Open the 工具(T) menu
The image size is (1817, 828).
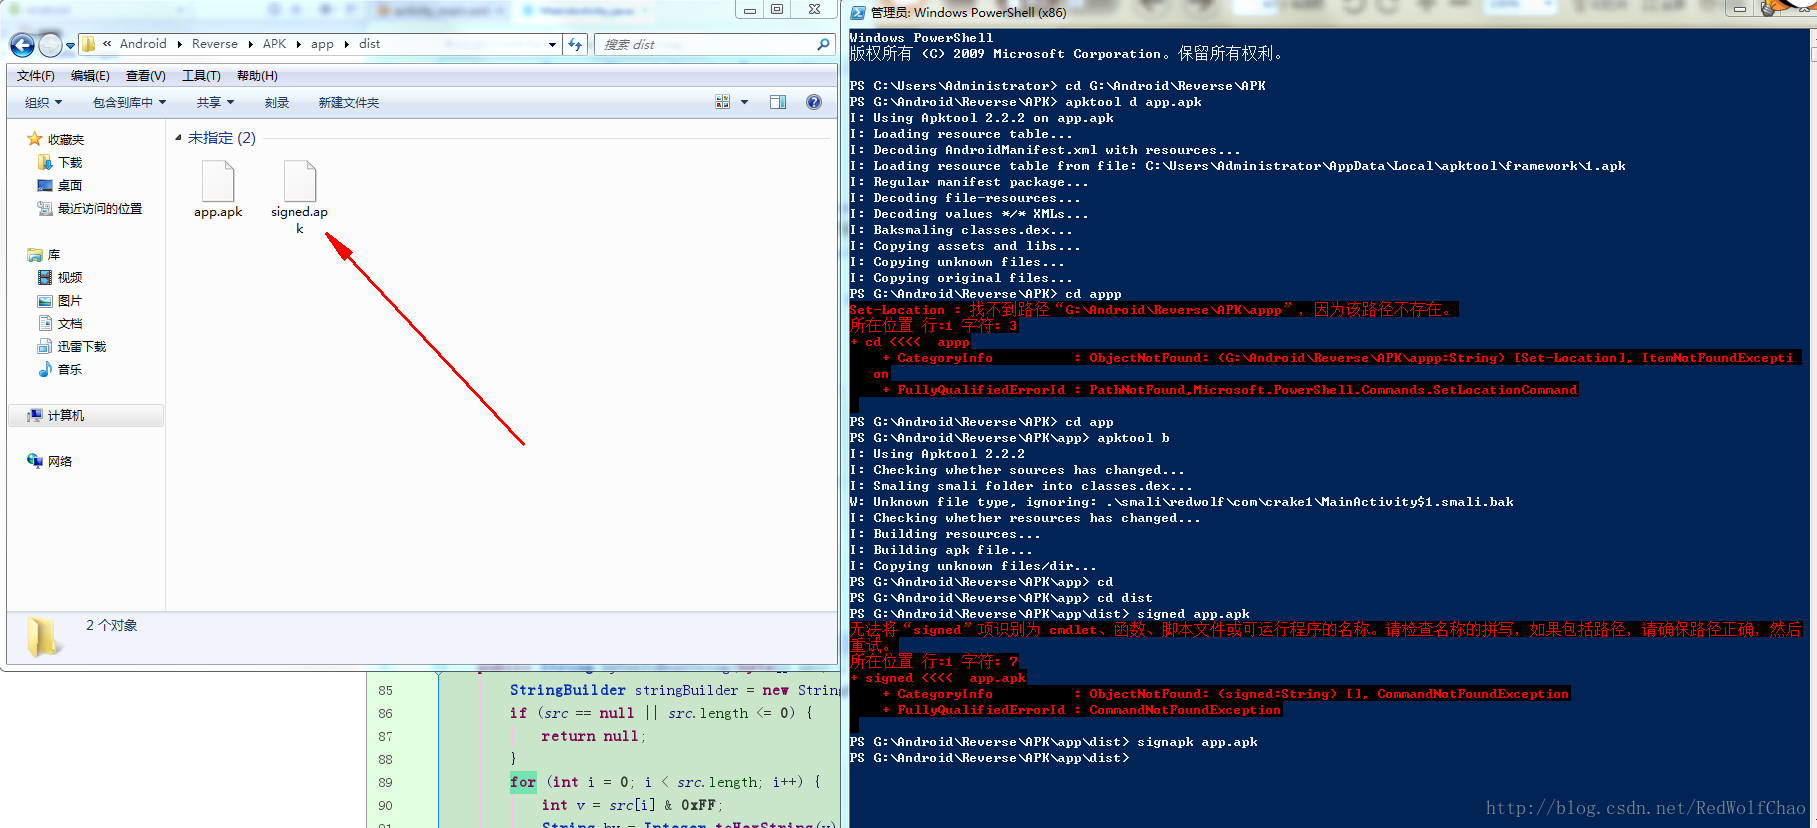pyautogui.click(x=201, y=76)
